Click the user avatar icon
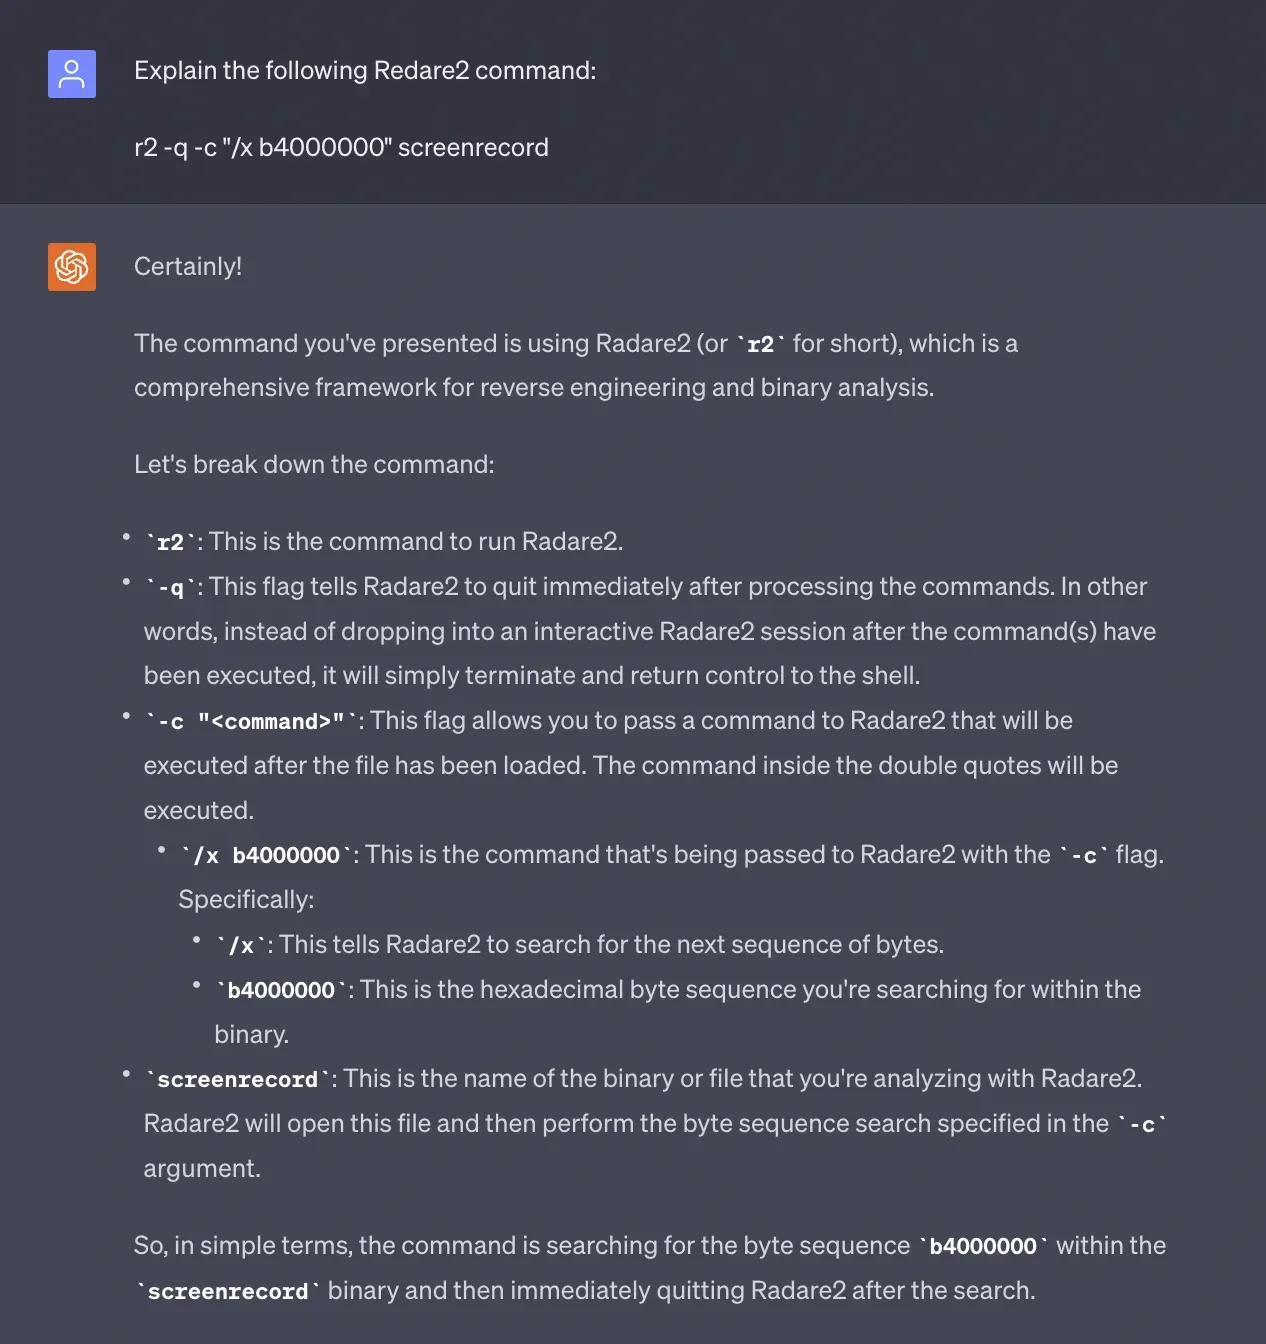The image size is (1266, 1344). [x=72, y=74]
